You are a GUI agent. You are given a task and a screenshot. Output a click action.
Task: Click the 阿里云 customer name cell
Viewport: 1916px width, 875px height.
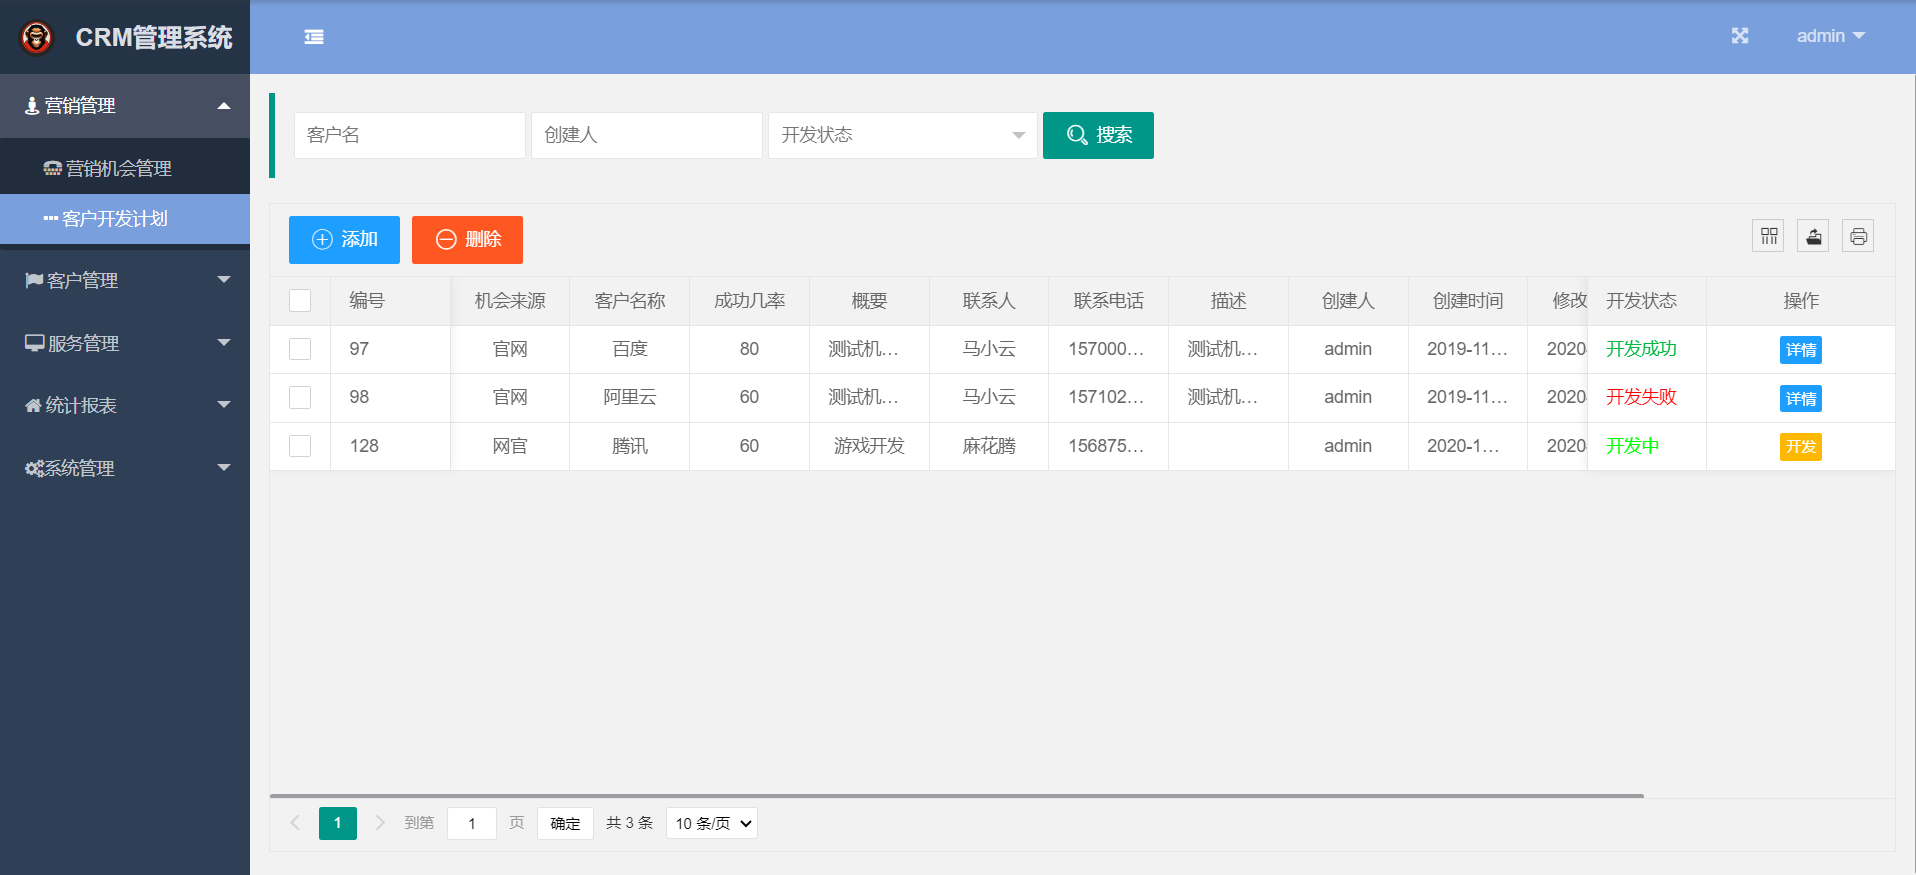[630, 397]
